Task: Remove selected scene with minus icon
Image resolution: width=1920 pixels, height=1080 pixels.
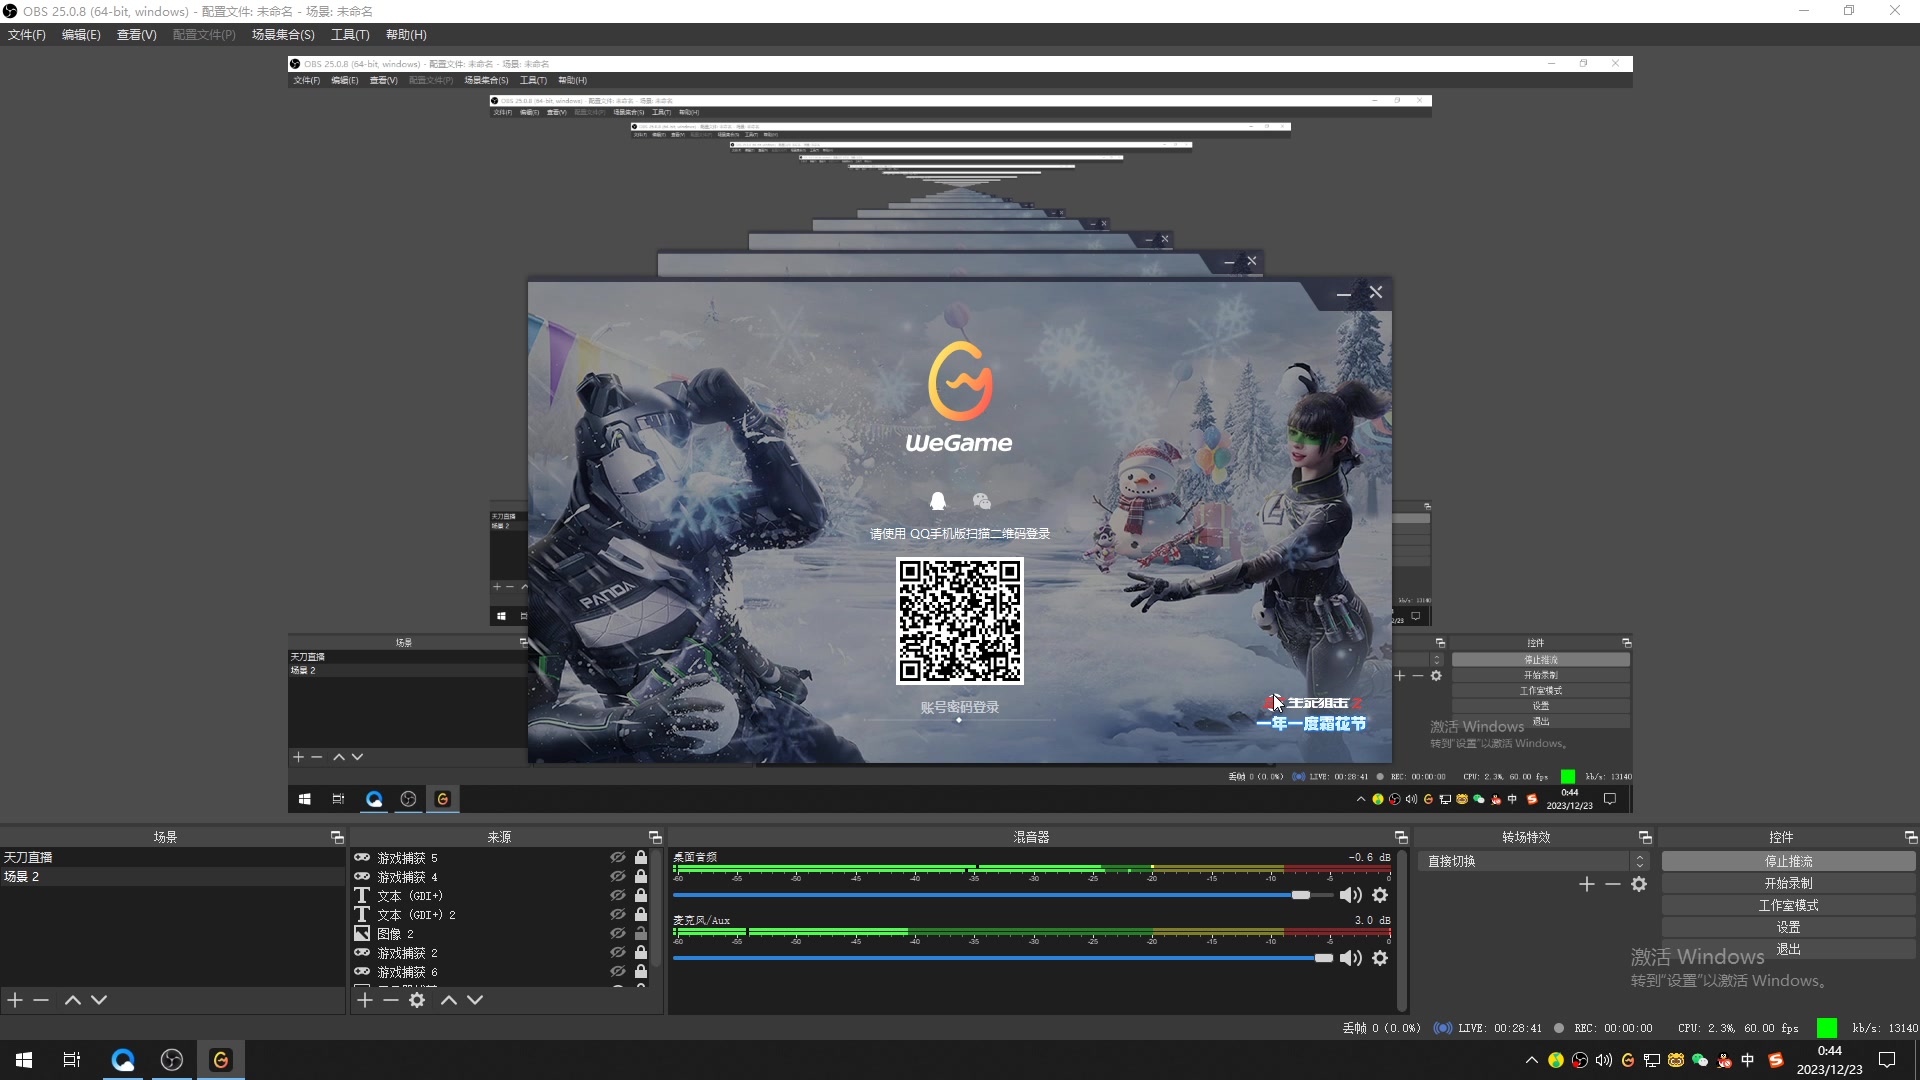Action: pyautogui.click(x=41, y=1000)
